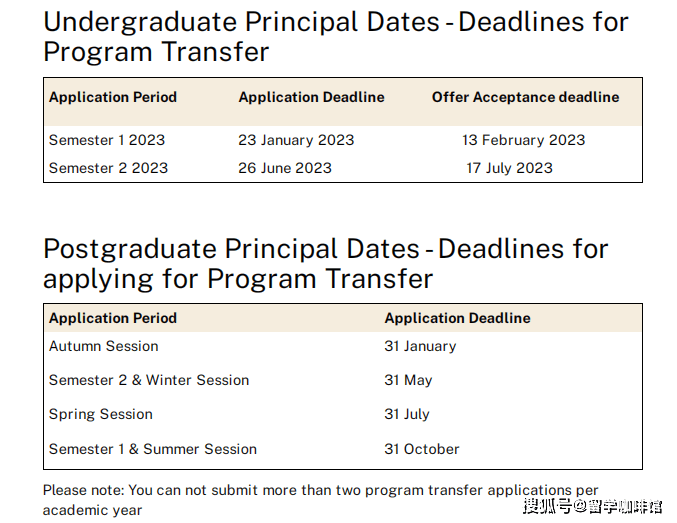This screenshot has height=523, width=677.
Task: Select the 17 July 2023 acceptance date
Action: pos(509,168)
